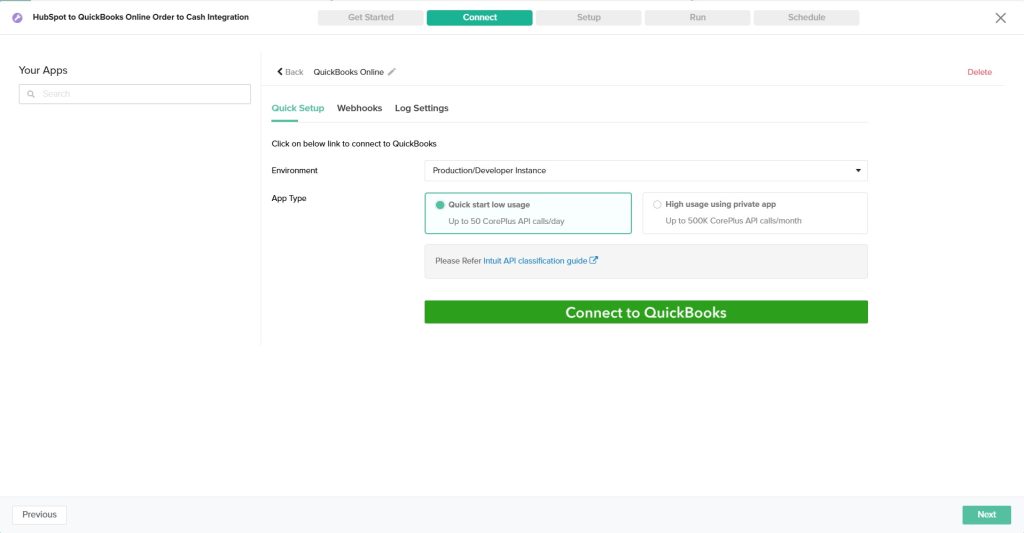Click the Your Apps heading
1024x533 pixels.
pyautogui.click(x=43, y=71)
